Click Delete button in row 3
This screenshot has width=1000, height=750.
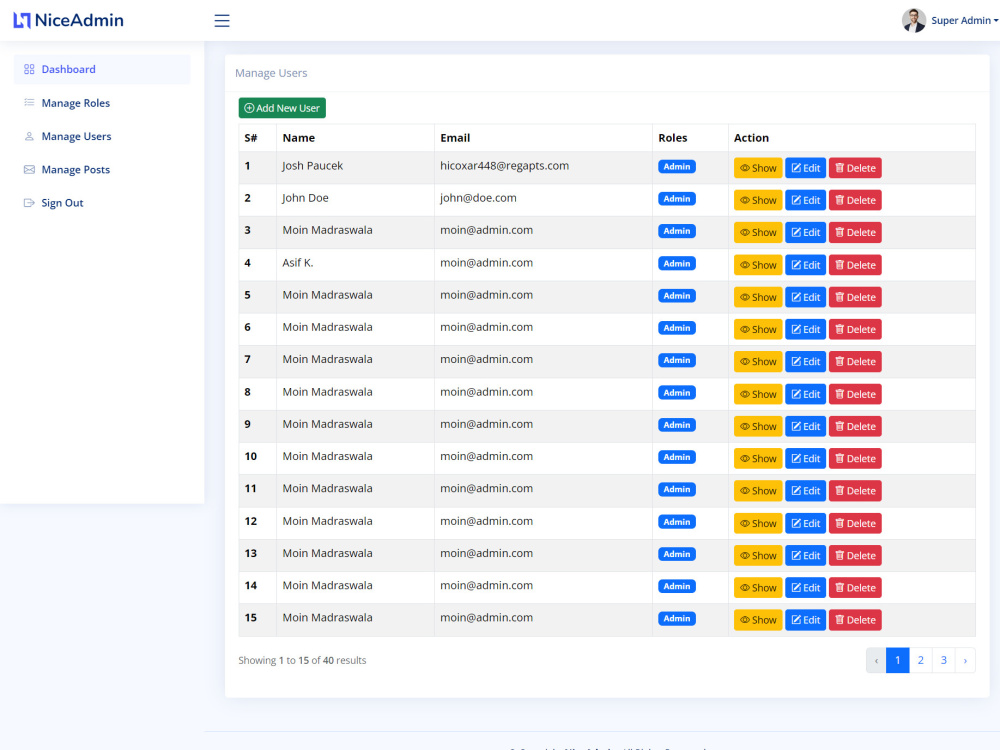tap(855, 232)
